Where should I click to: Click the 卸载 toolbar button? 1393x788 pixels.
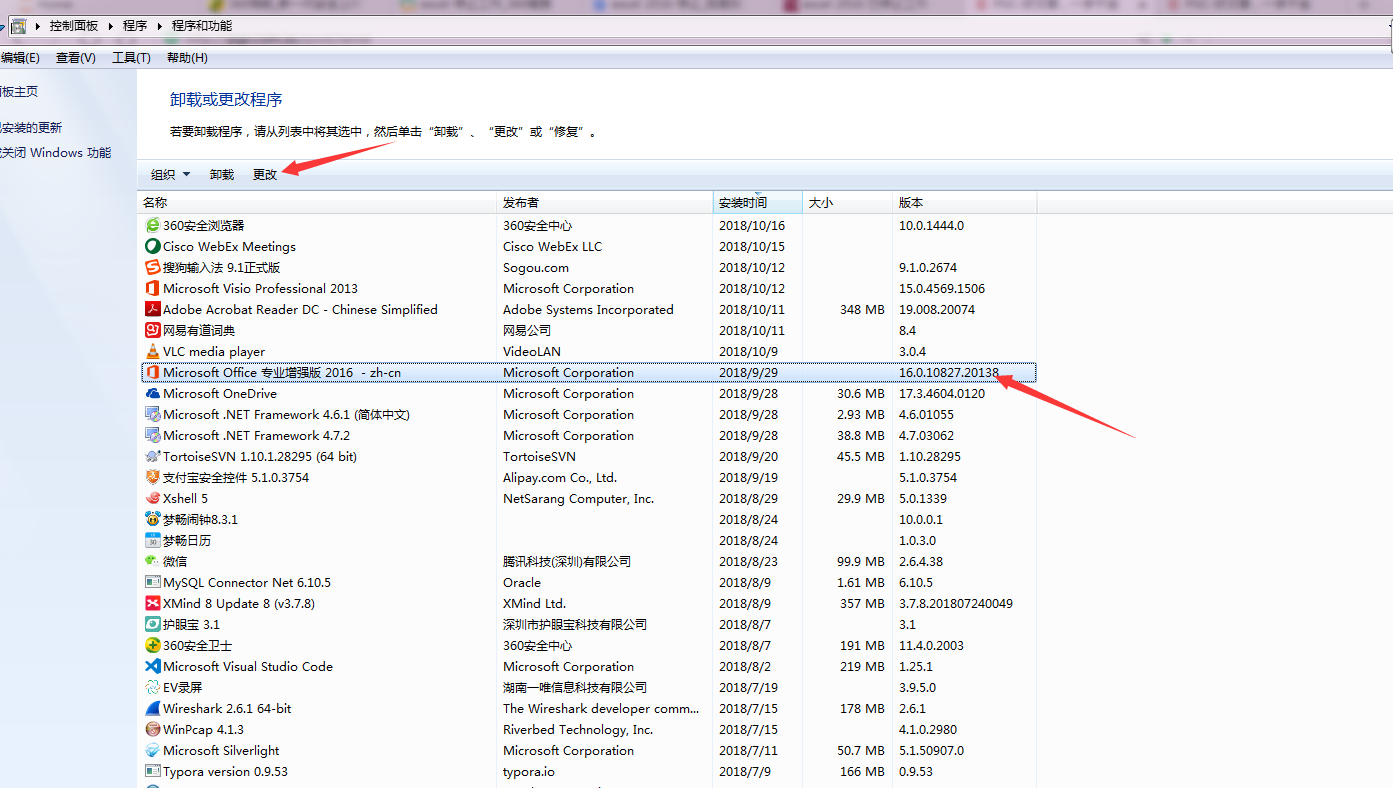[x=221, y=174]
